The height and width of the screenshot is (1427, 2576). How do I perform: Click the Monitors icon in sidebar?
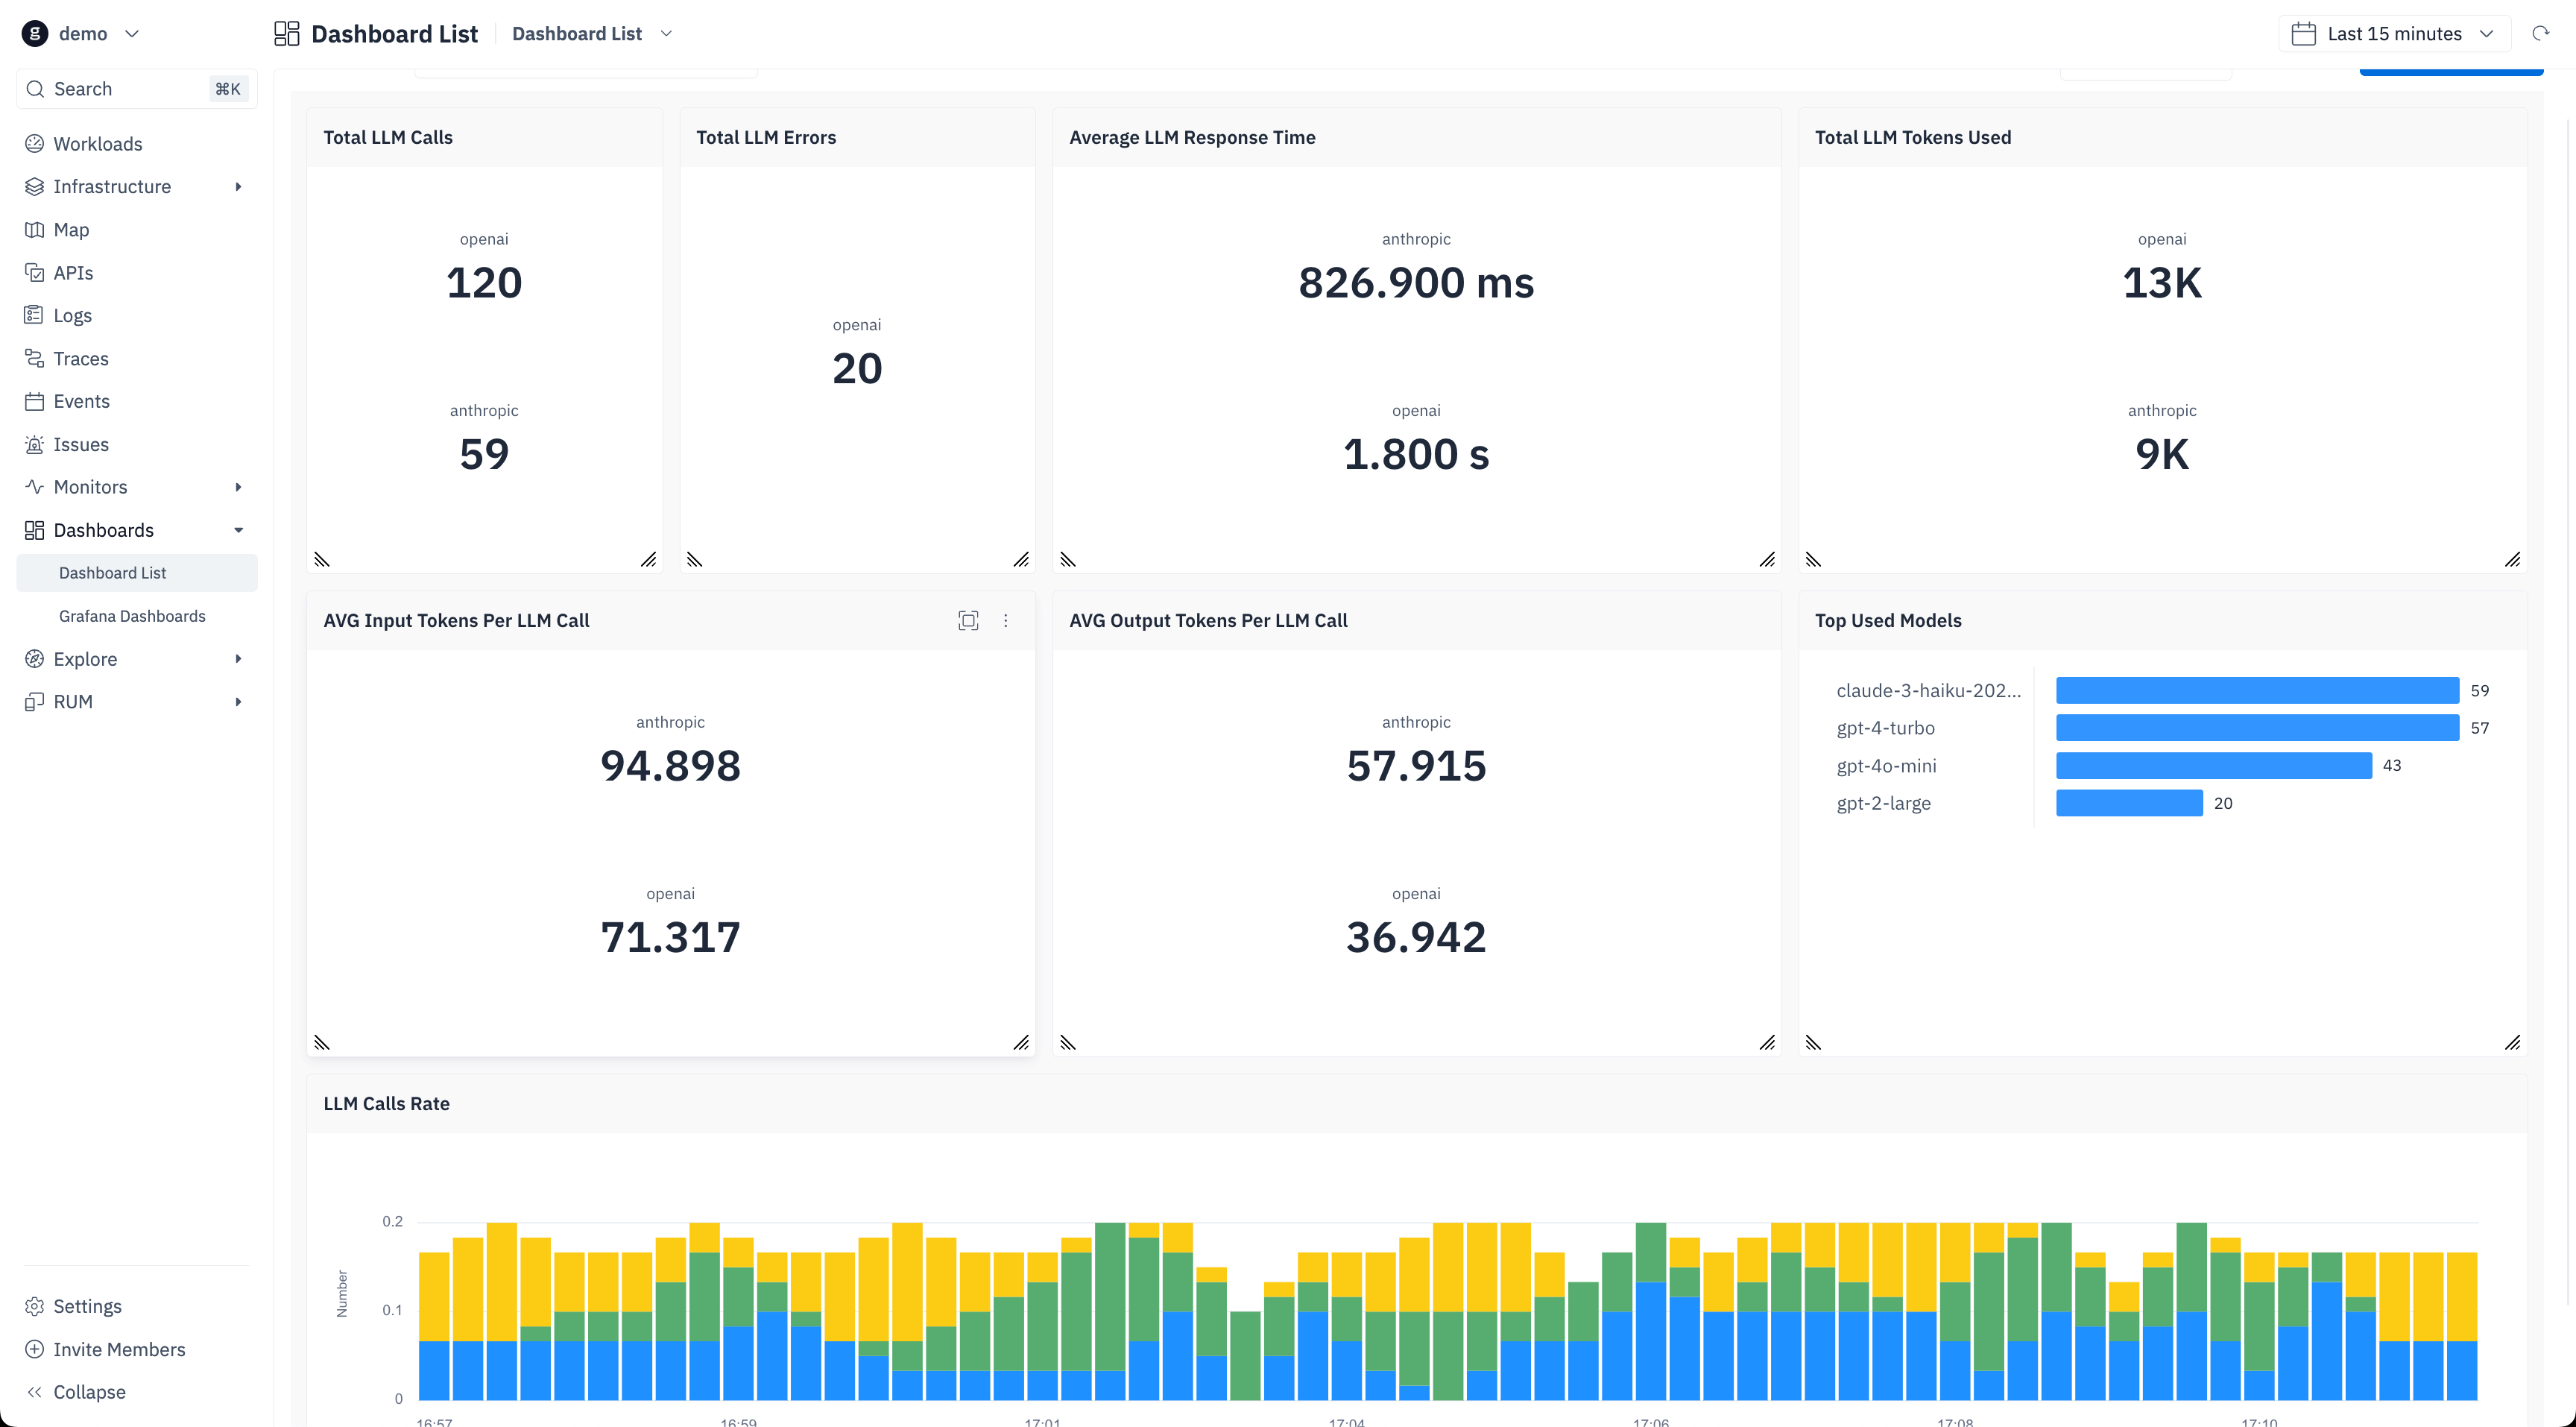34,487
